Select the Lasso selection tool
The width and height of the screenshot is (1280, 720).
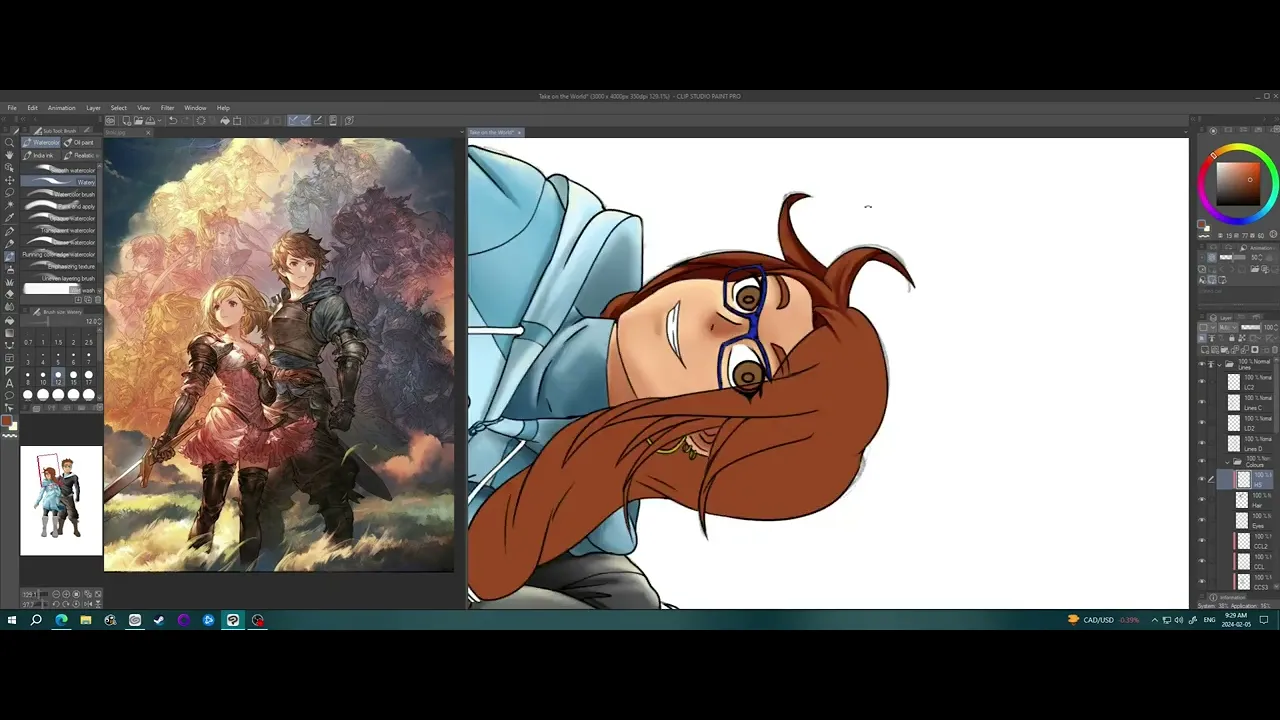click(x=9, y=193)
